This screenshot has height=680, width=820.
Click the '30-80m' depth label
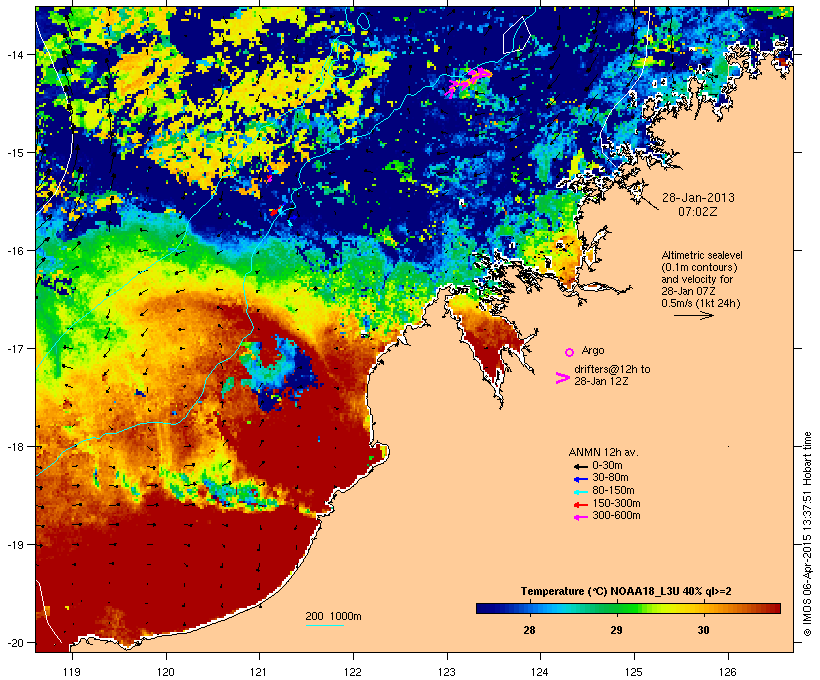[610, 478]
